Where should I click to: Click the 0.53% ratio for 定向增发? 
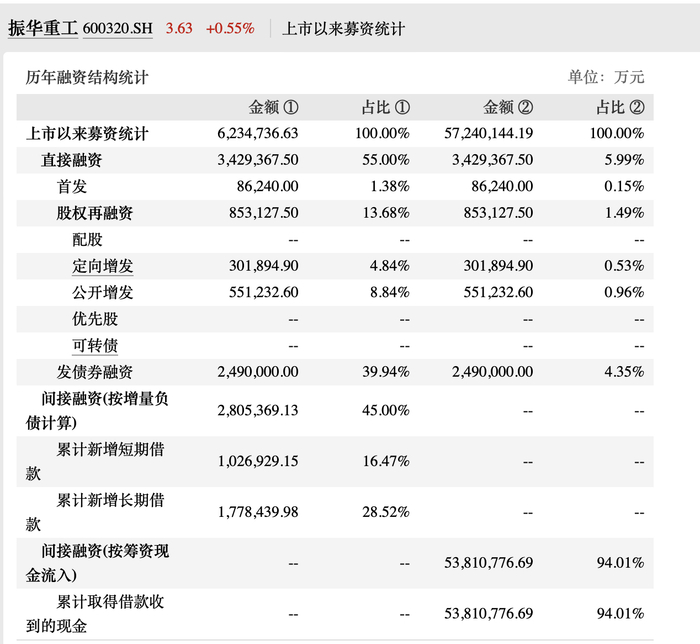(624, 266)
